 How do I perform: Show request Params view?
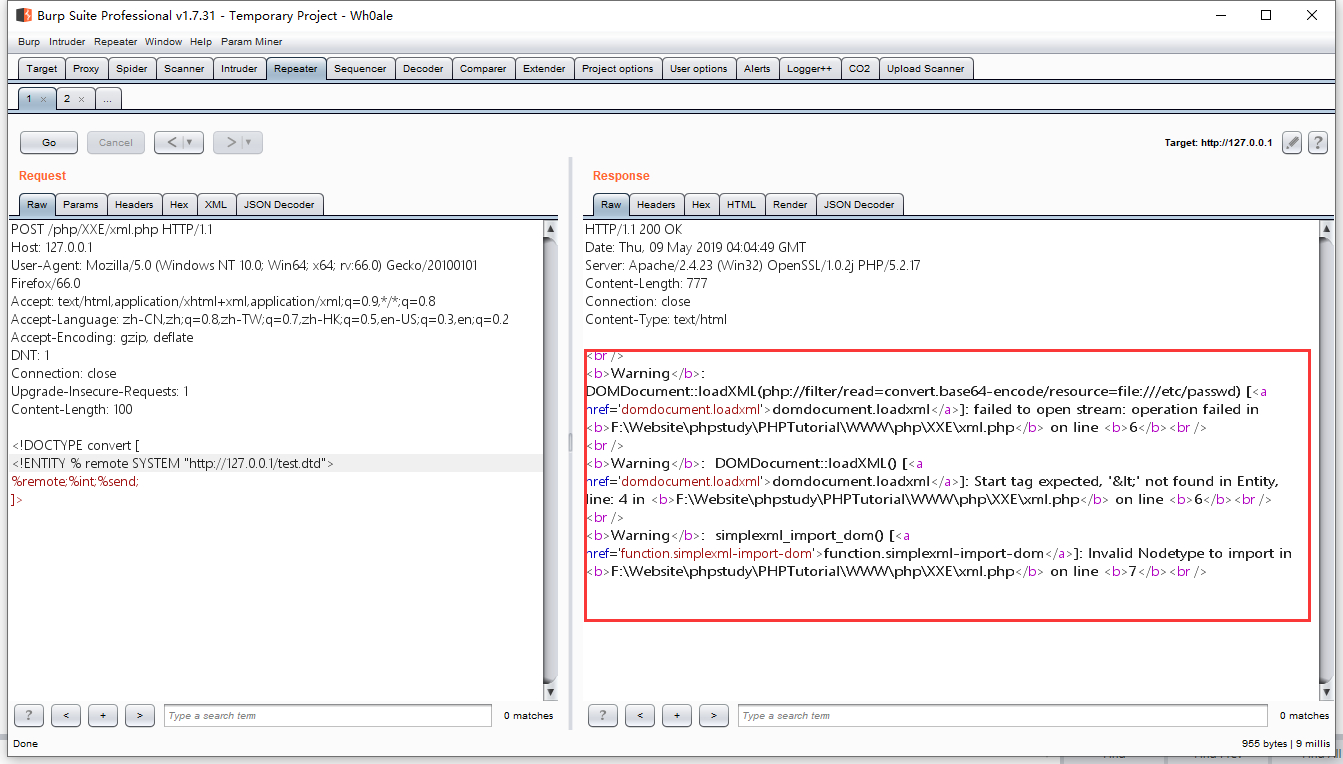coord(80,204)
